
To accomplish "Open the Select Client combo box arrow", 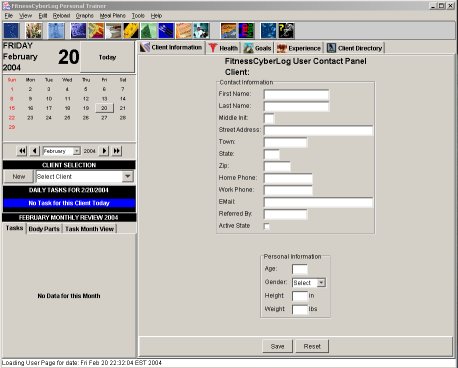I will [x=128, y=176].
